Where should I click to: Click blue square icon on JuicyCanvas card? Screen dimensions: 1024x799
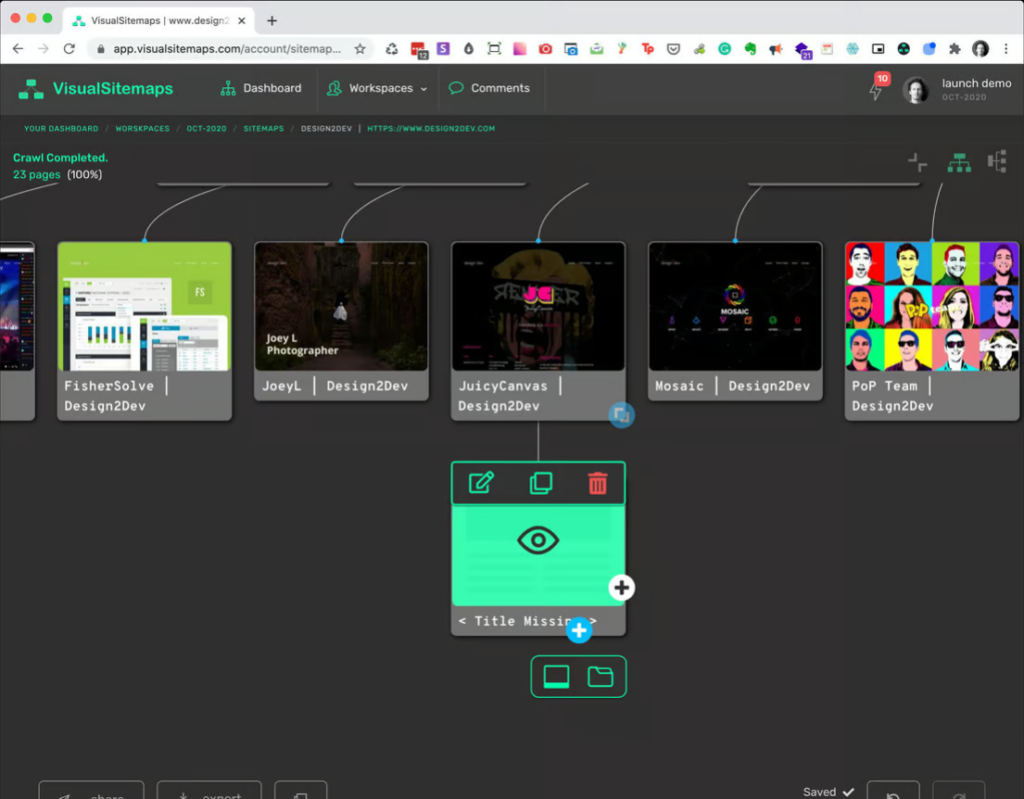tap(622, 415)
